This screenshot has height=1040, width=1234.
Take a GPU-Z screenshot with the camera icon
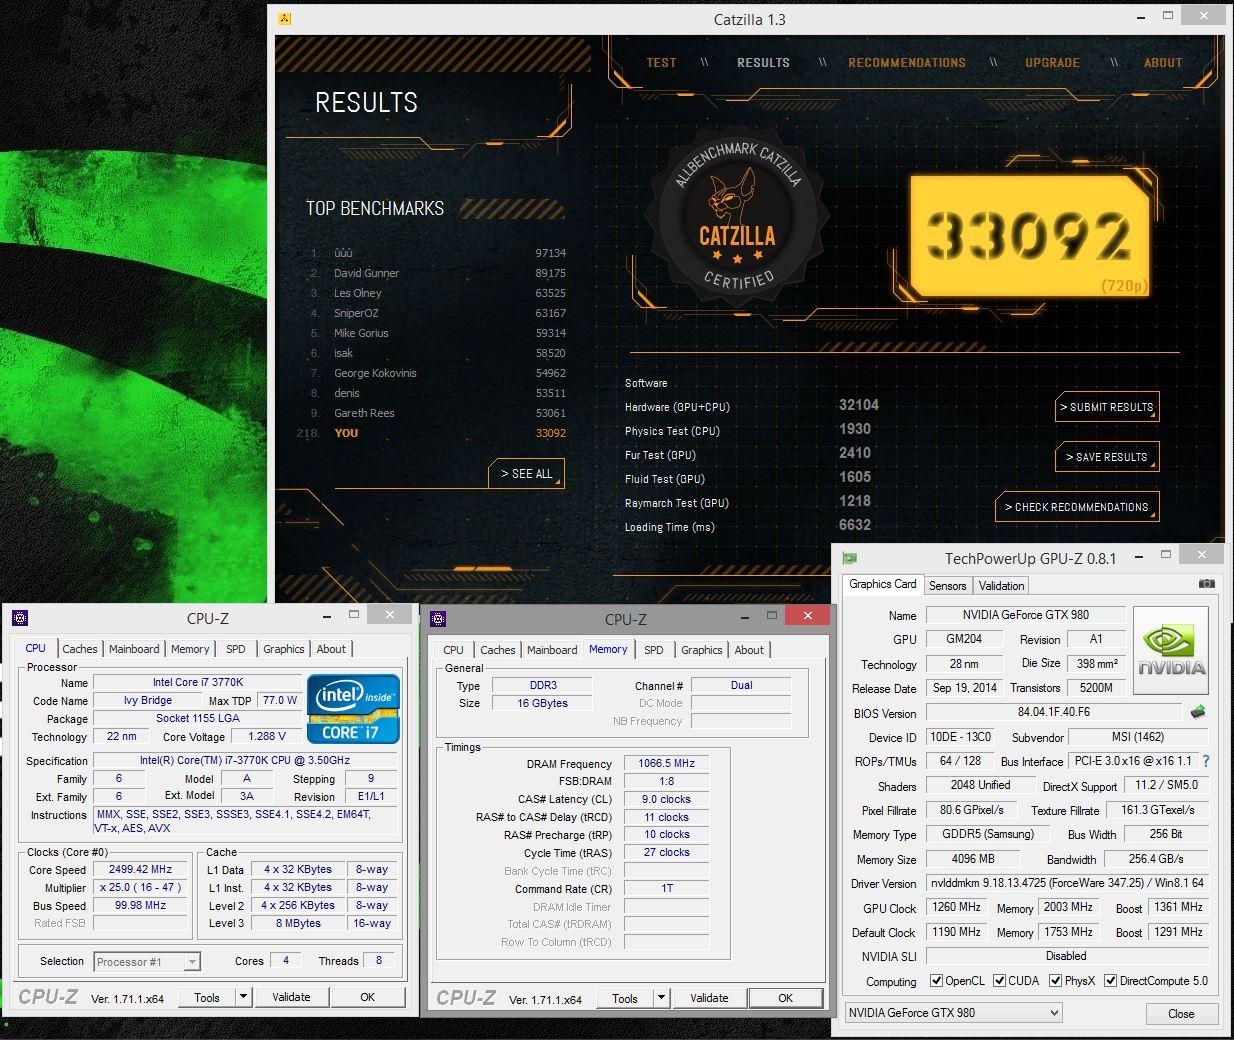point(1206,583)
